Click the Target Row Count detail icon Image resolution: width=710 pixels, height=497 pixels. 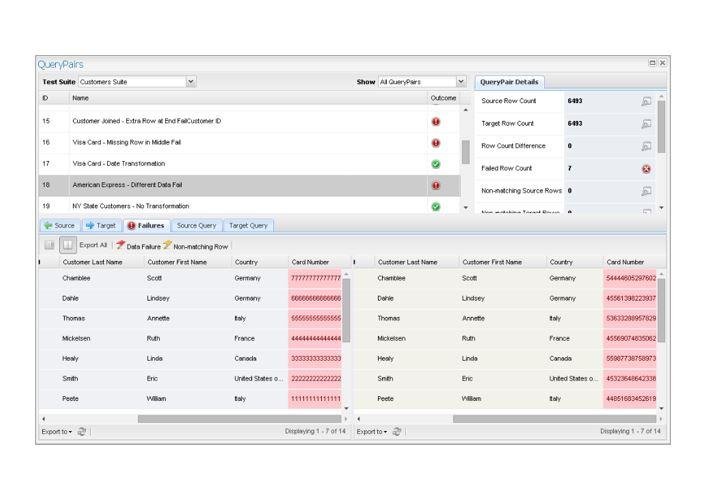click(646, 124)
